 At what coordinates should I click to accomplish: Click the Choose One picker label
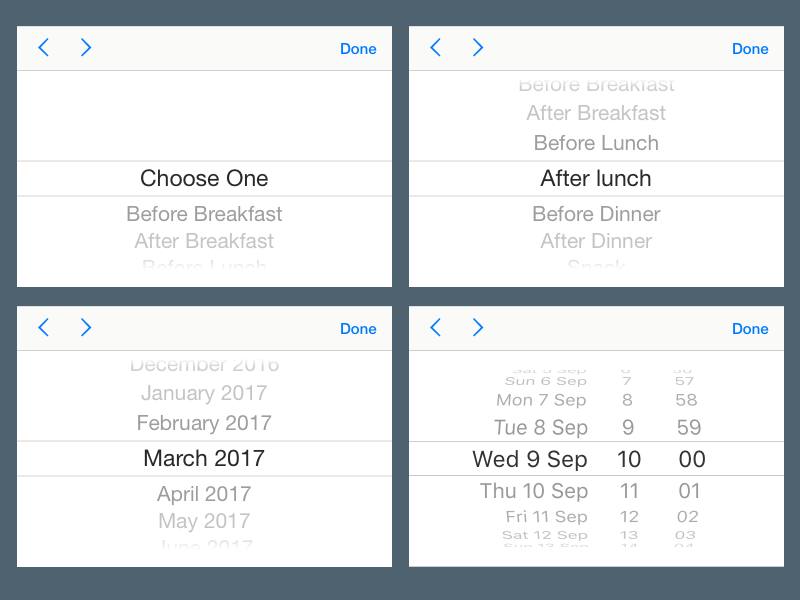(204, 178)
